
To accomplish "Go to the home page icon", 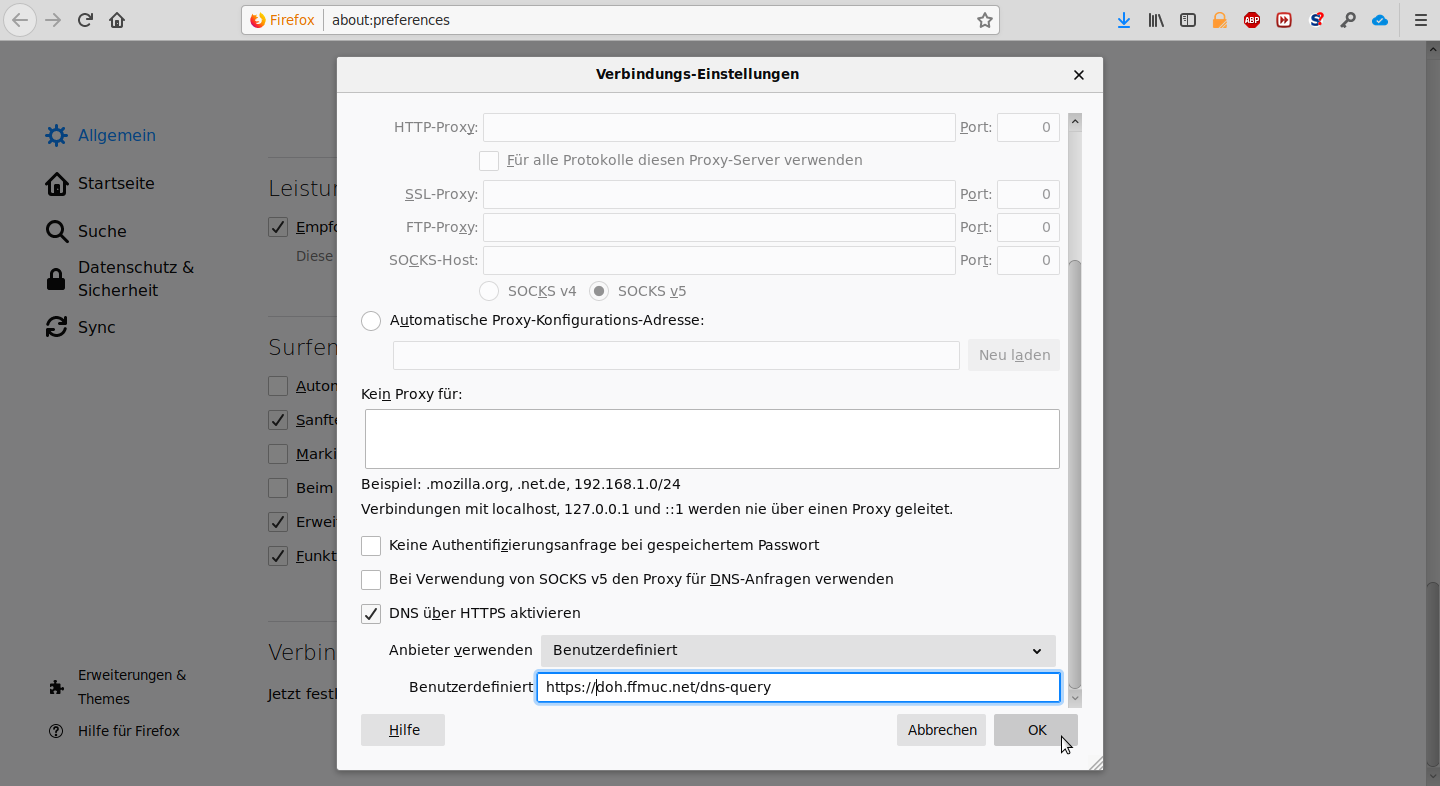I will coord(117,20).
